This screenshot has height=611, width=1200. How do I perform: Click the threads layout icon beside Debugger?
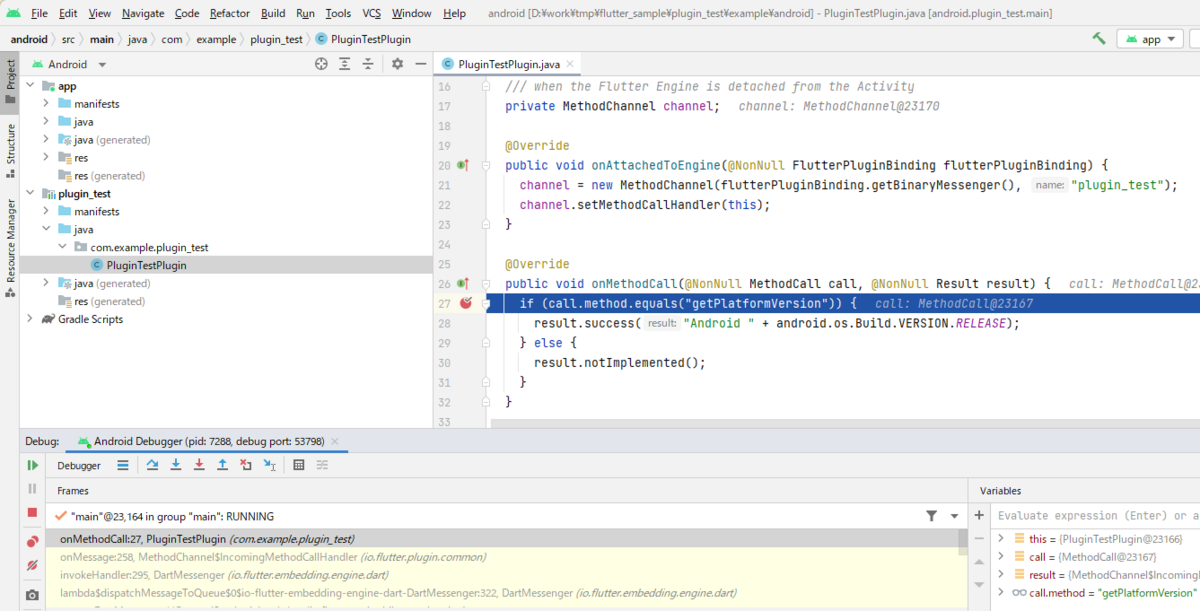point(123,465)
